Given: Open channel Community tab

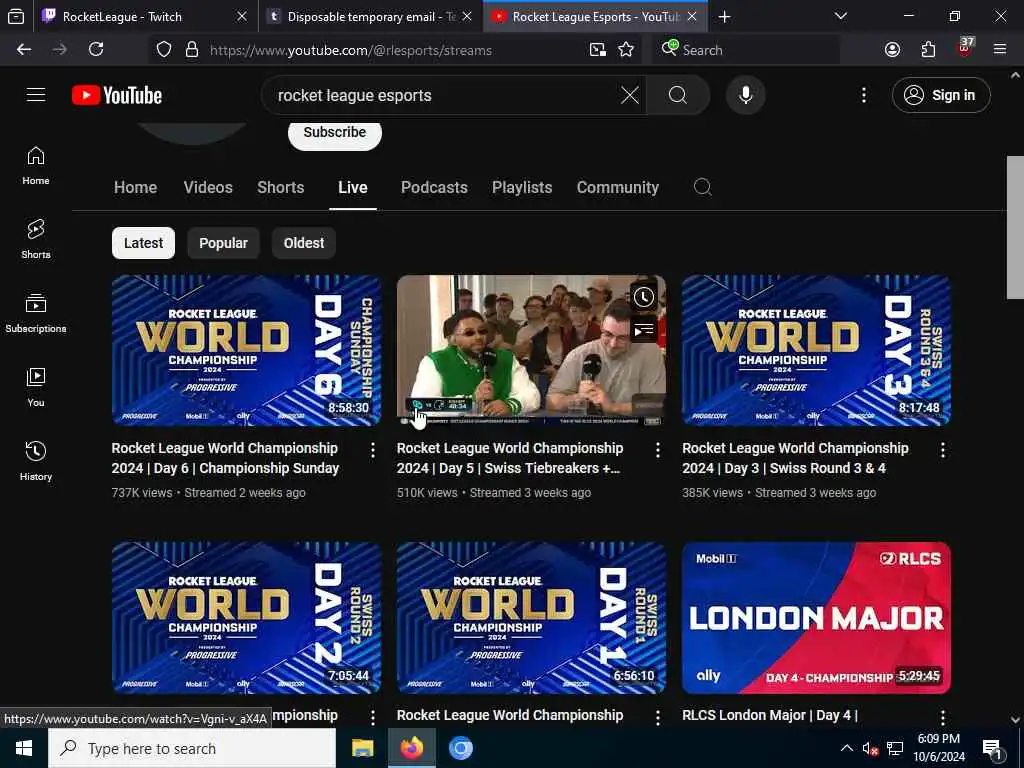Looking at the screenshot, I should [x=617, y=187].
